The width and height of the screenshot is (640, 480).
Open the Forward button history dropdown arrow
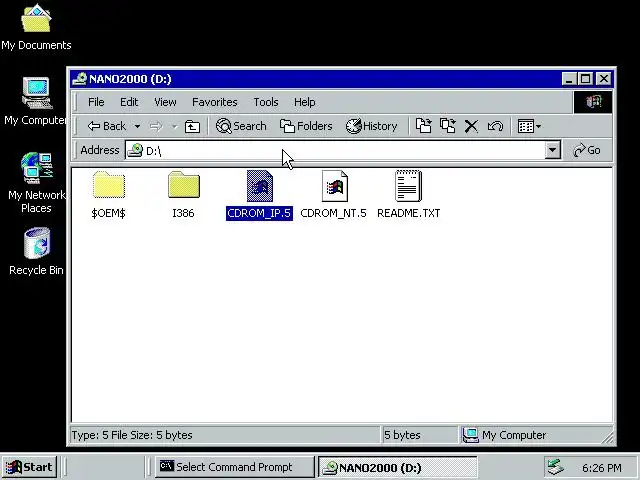[x=175, y=127]
